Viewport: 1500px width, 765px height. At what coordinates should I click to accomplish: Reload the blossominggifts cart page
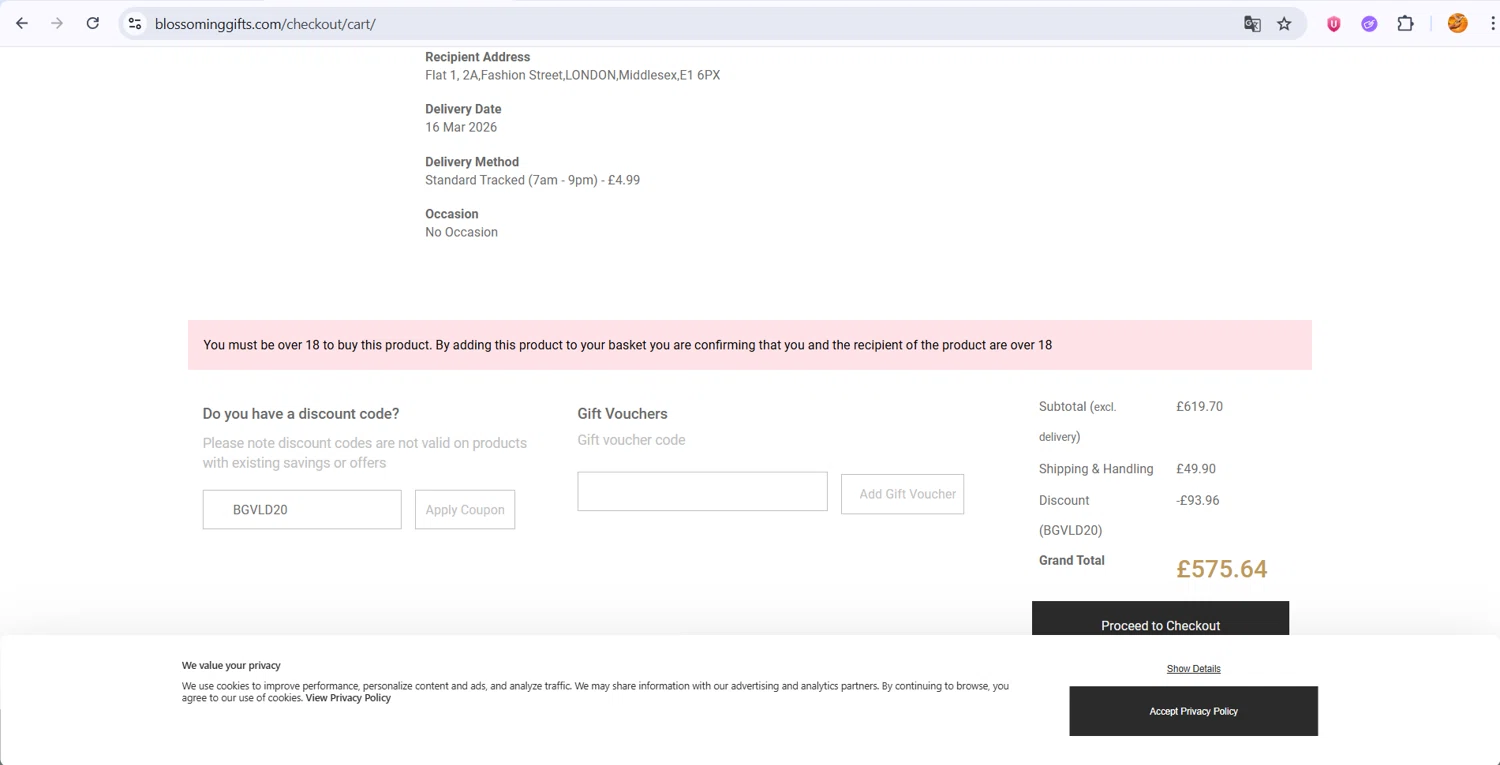pyautogui.click(x=93, y=24)
